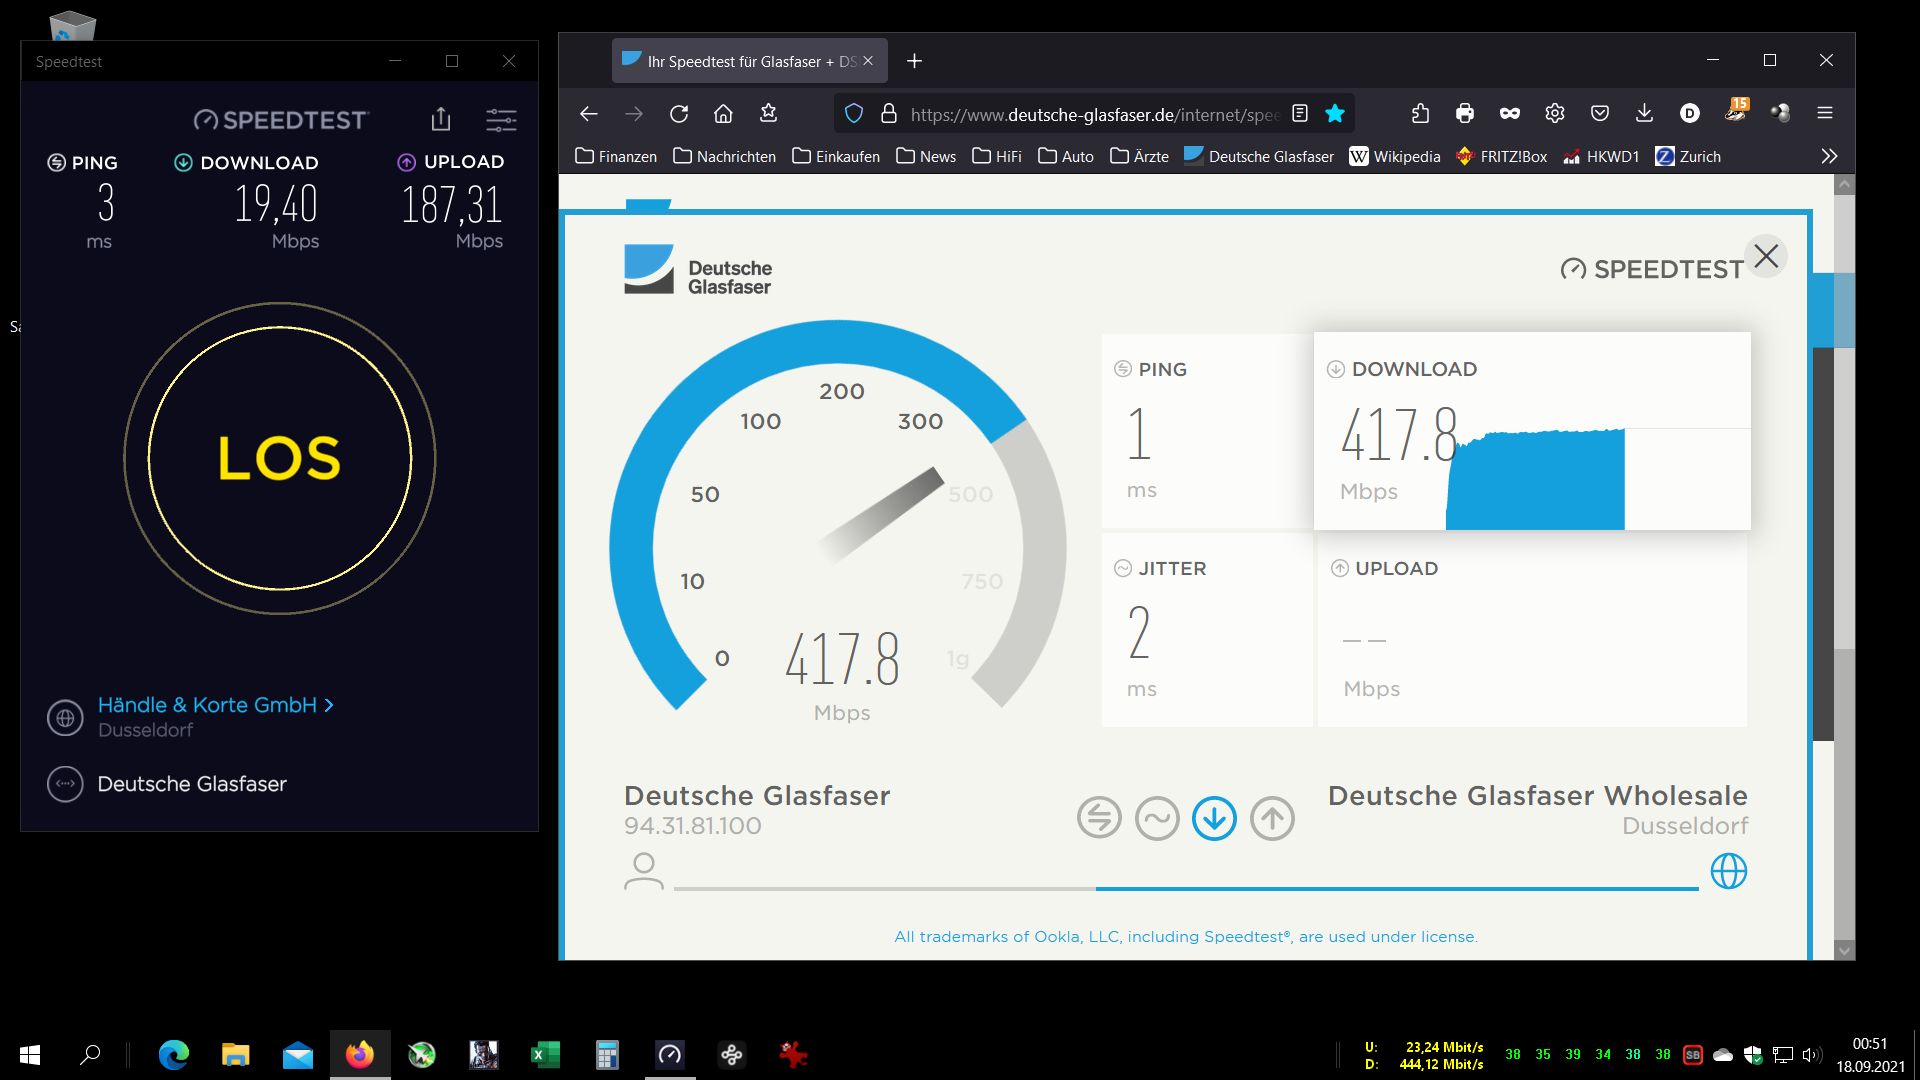
Task: Open the Ookla trademarks license link
Action: click(x=1186, y=937)
